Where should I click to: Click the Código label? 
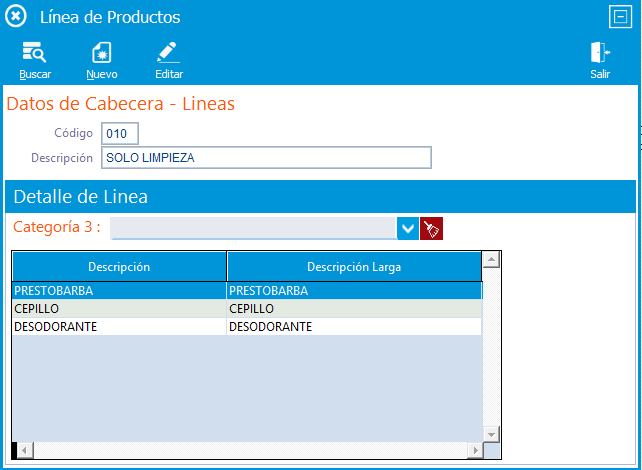(x=74, y=133)
